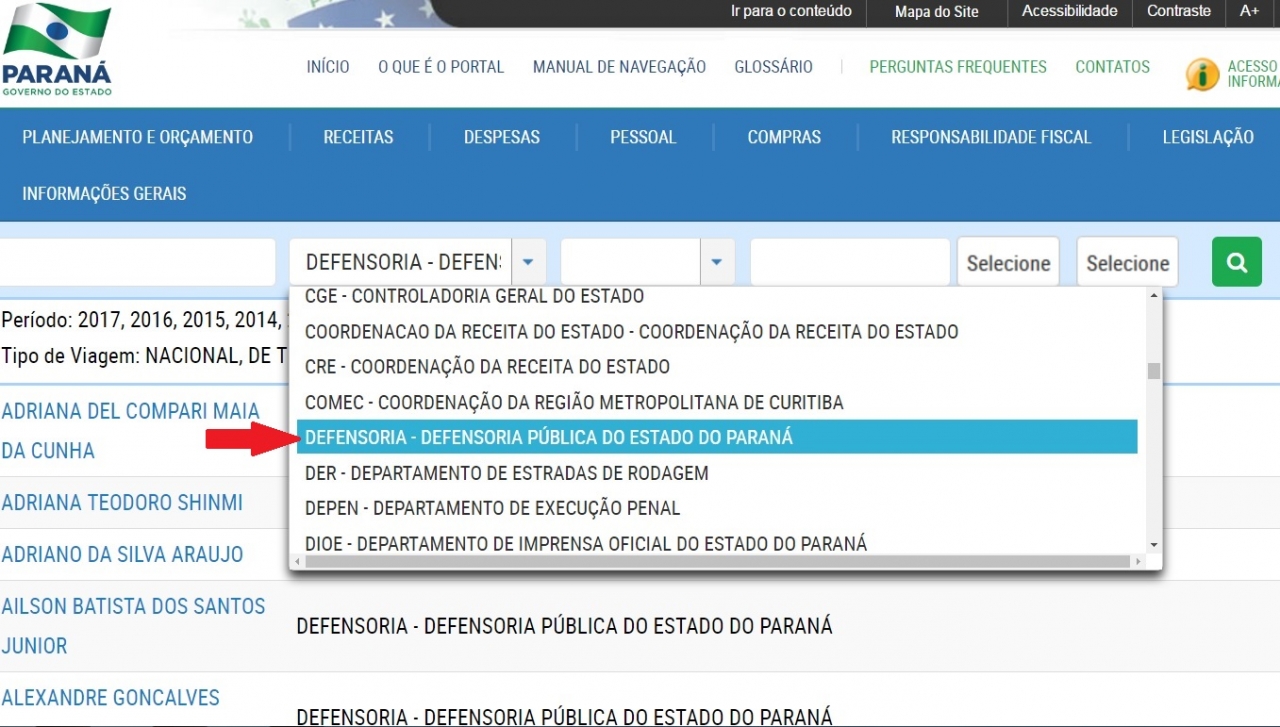Open MANUAL DE NAVEGAÇÃO
The width and height of the screenshot is (1280, 727).
[x=619, y=67]
